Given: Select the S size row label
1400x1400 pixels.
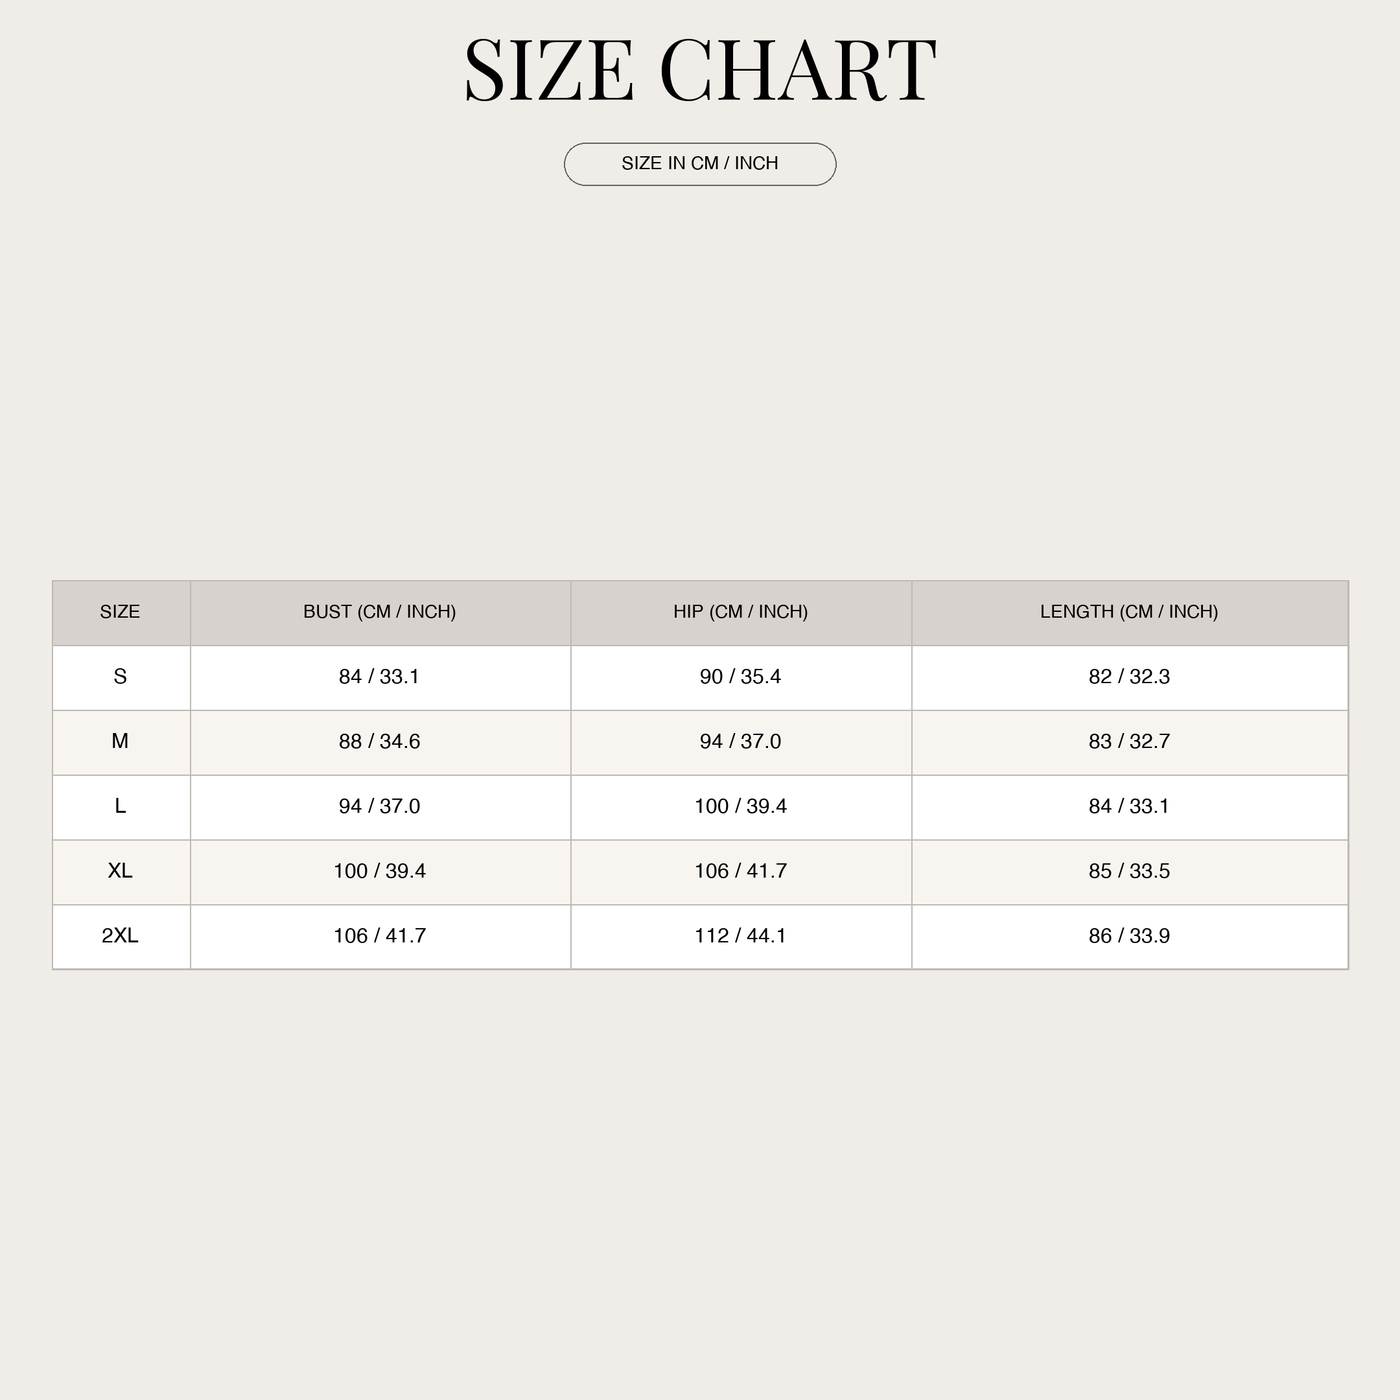Looking at the screenshot, I should coord(120,677).
